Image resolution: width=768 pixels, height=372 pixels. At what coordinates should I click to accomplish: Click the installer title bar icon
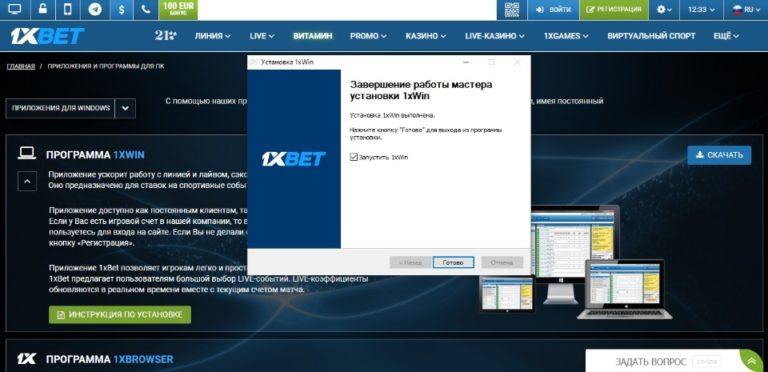[254, 62]
